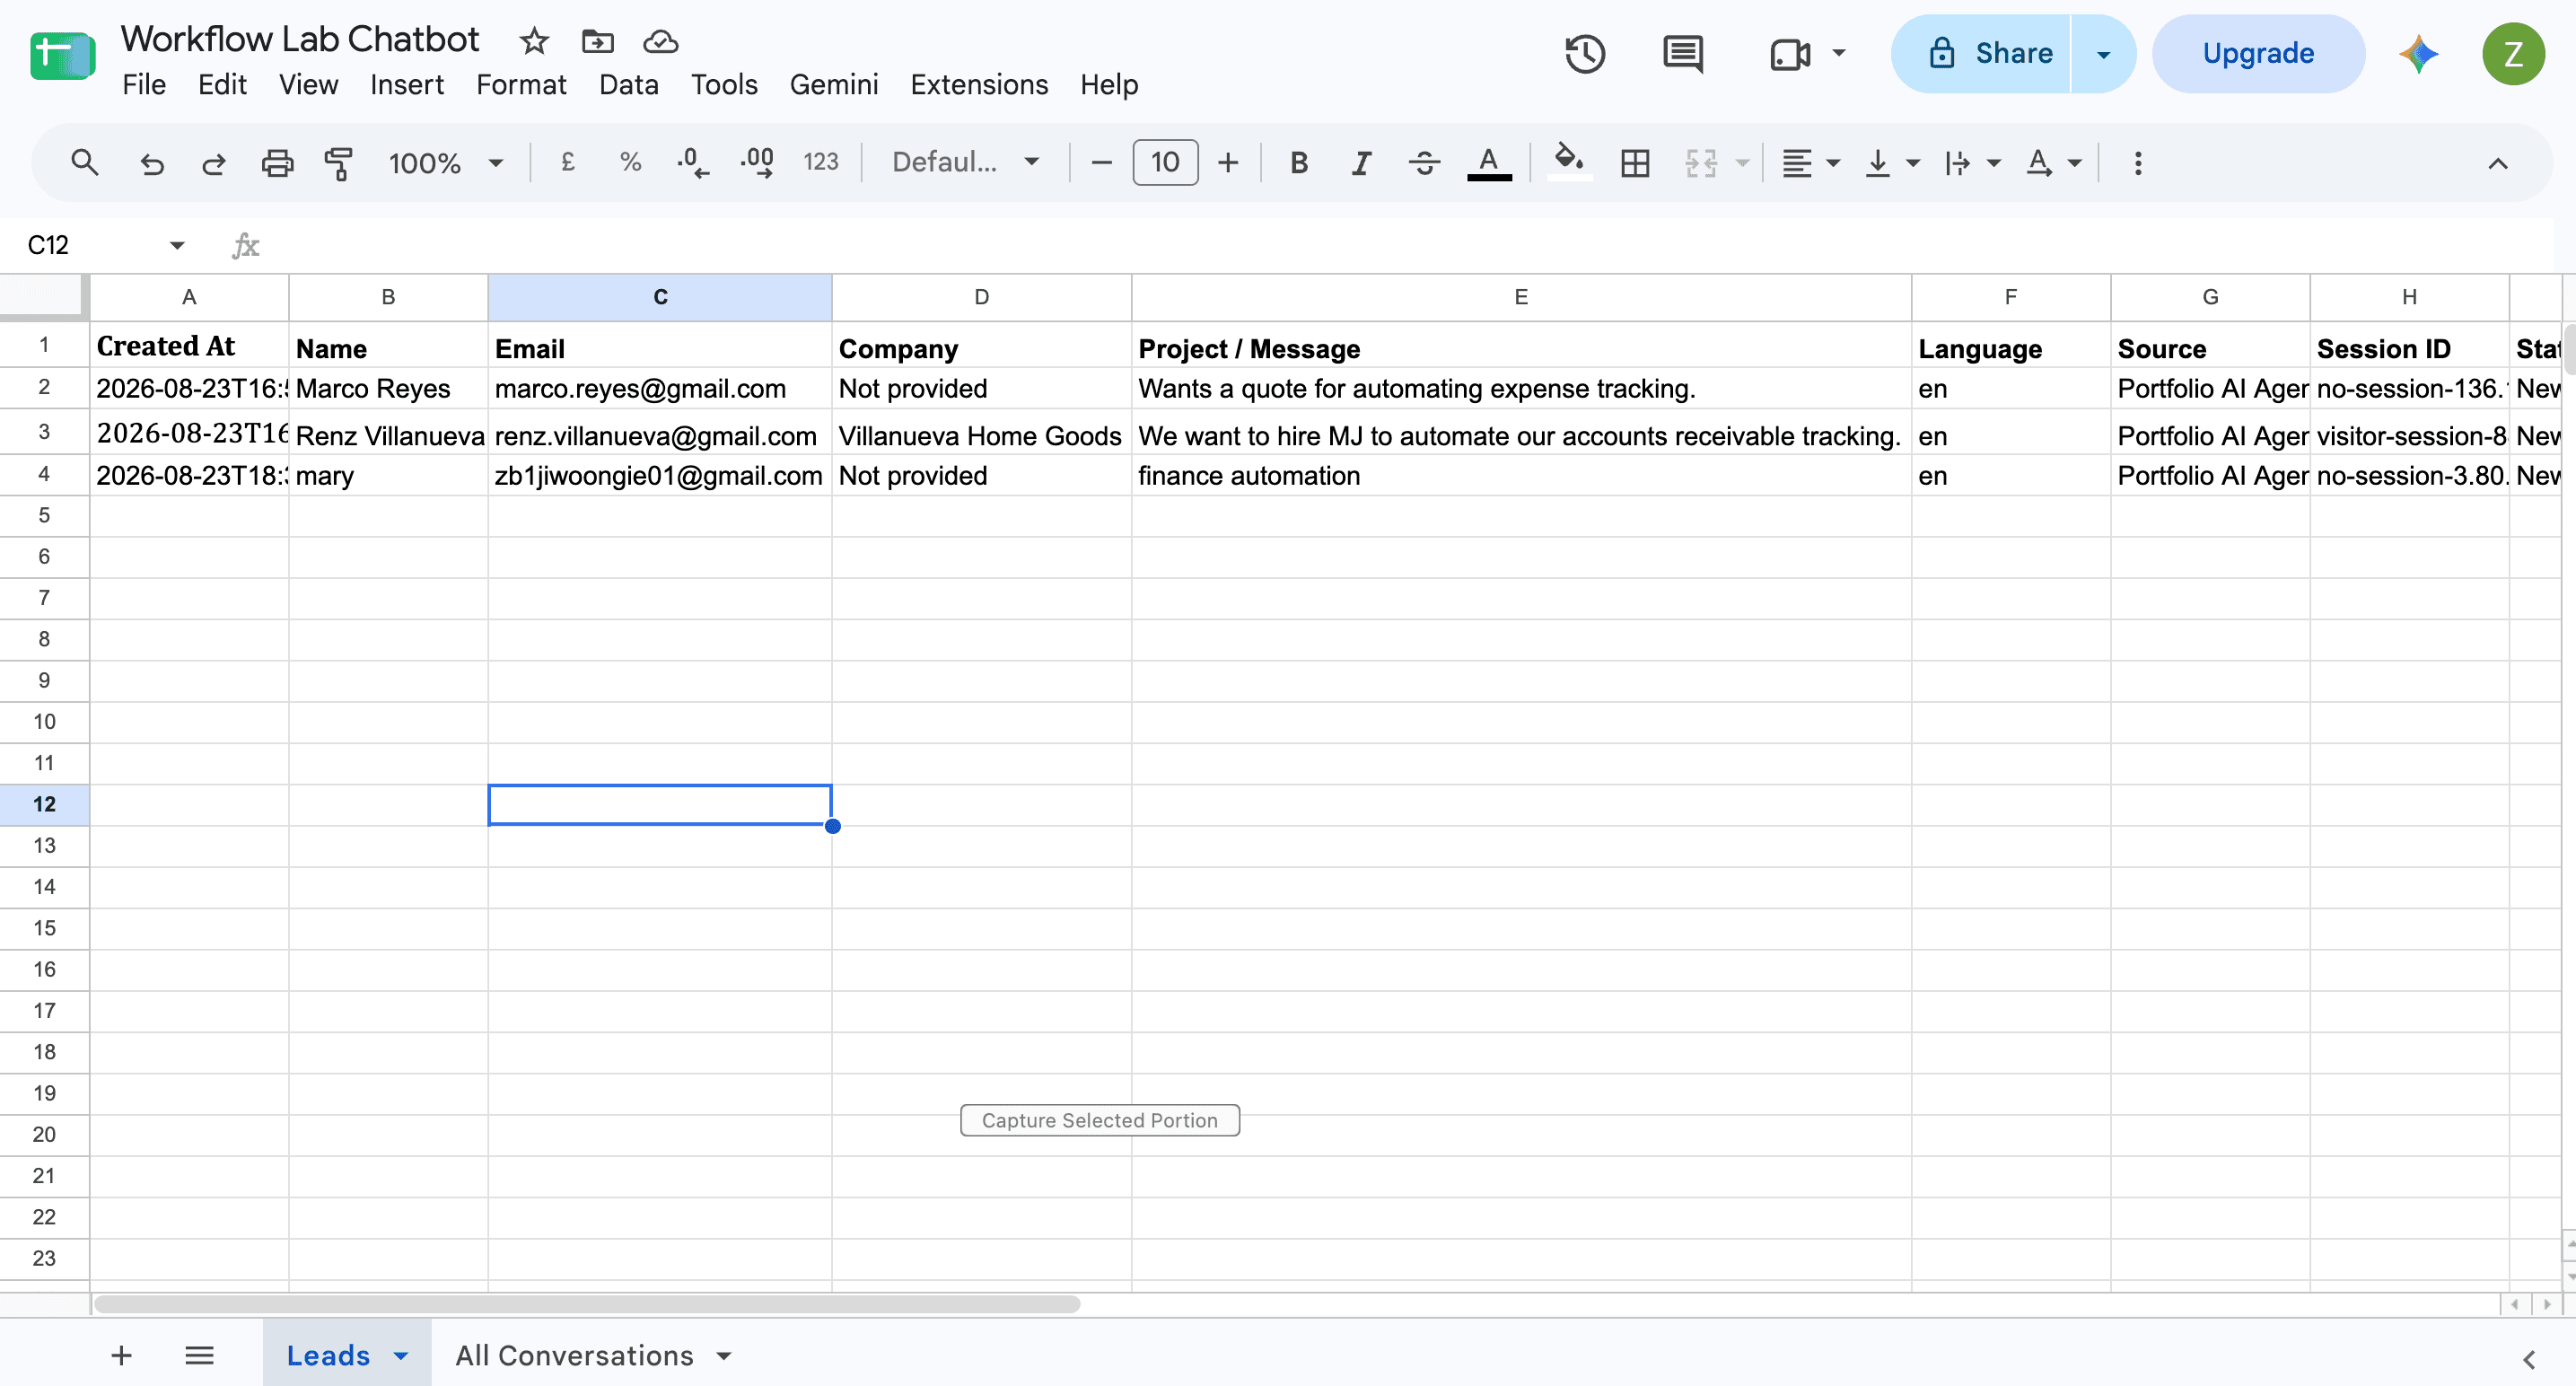Viewport: 2576px width, 1386px height.
Task: Open the Z account avatar
Action: click(x=2513, y=53)
